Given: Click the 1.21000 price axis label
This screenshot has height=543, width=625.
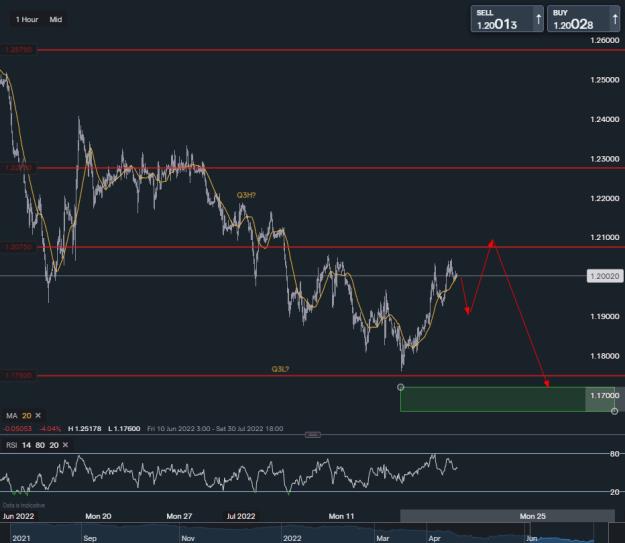Looking at the screenshot, I should point(605,237).
